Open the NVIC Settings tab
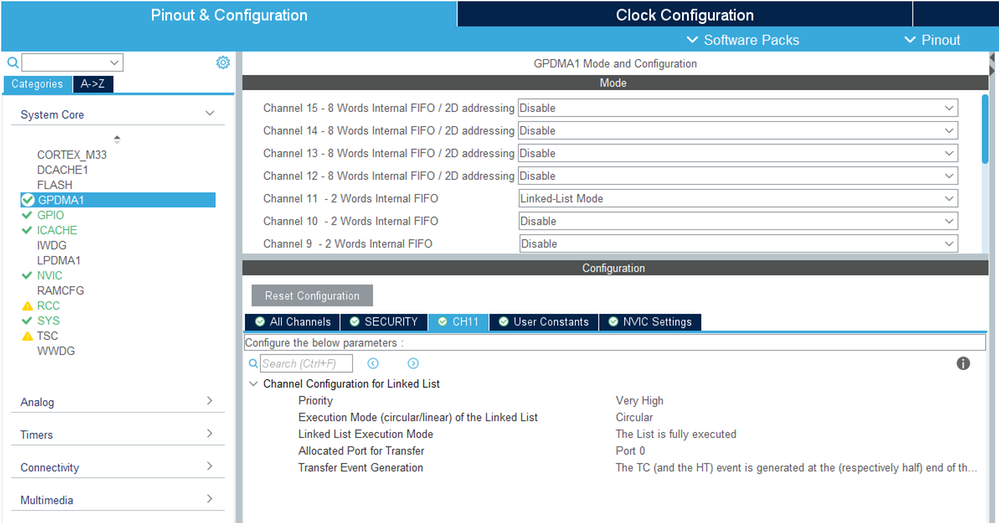The width and height of the screenshot is (999, 523). (x=650, y=322)
